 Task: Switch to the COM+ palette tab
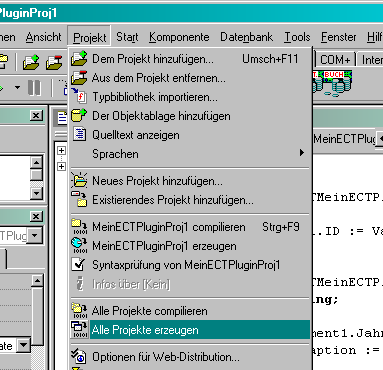tap(335, 60)
